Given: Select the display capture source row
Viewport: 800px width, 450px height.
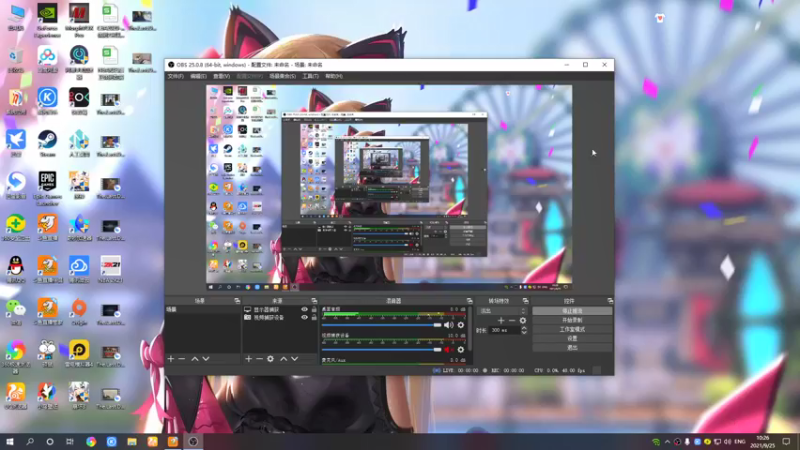Looking at the screenshot, I should 280,310.
